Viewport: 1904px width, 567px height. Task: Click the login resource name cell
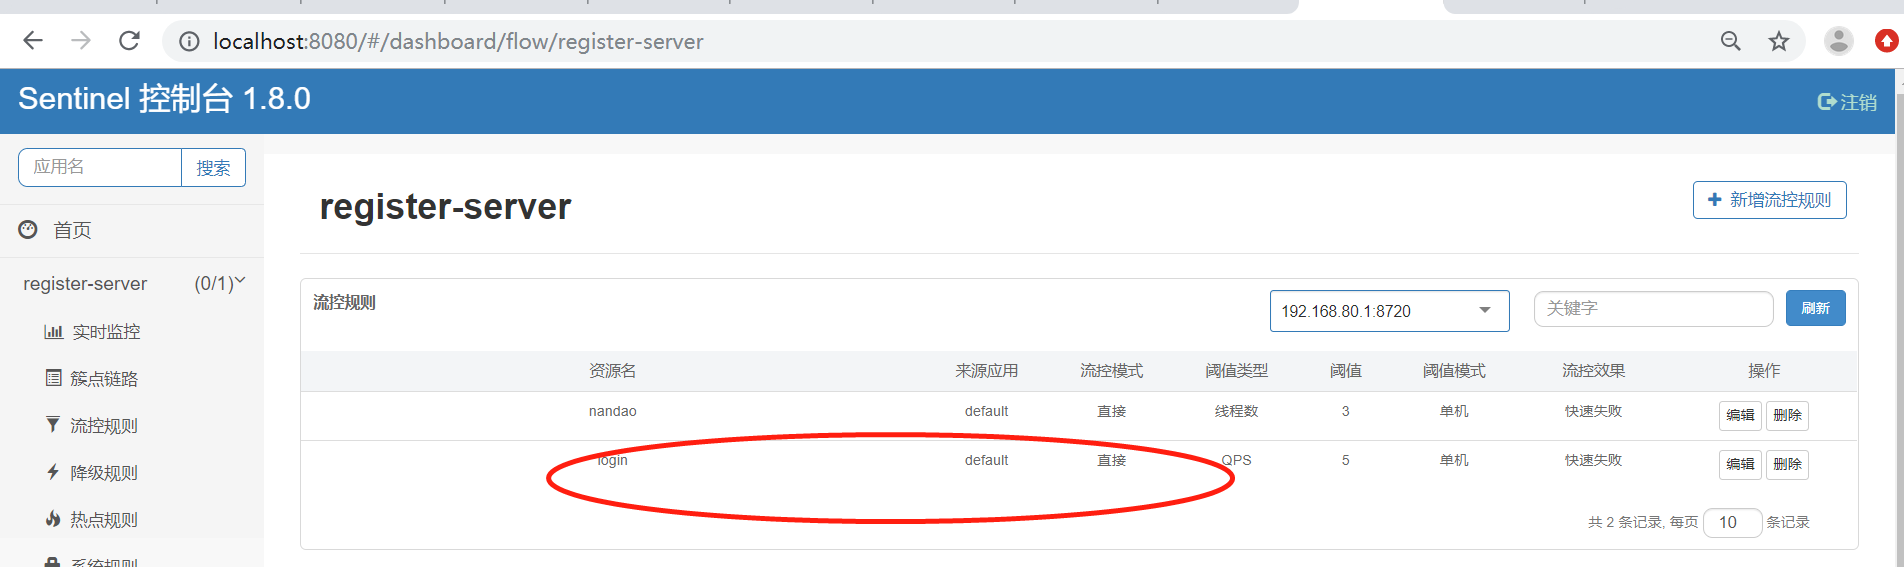pos(612,460)
